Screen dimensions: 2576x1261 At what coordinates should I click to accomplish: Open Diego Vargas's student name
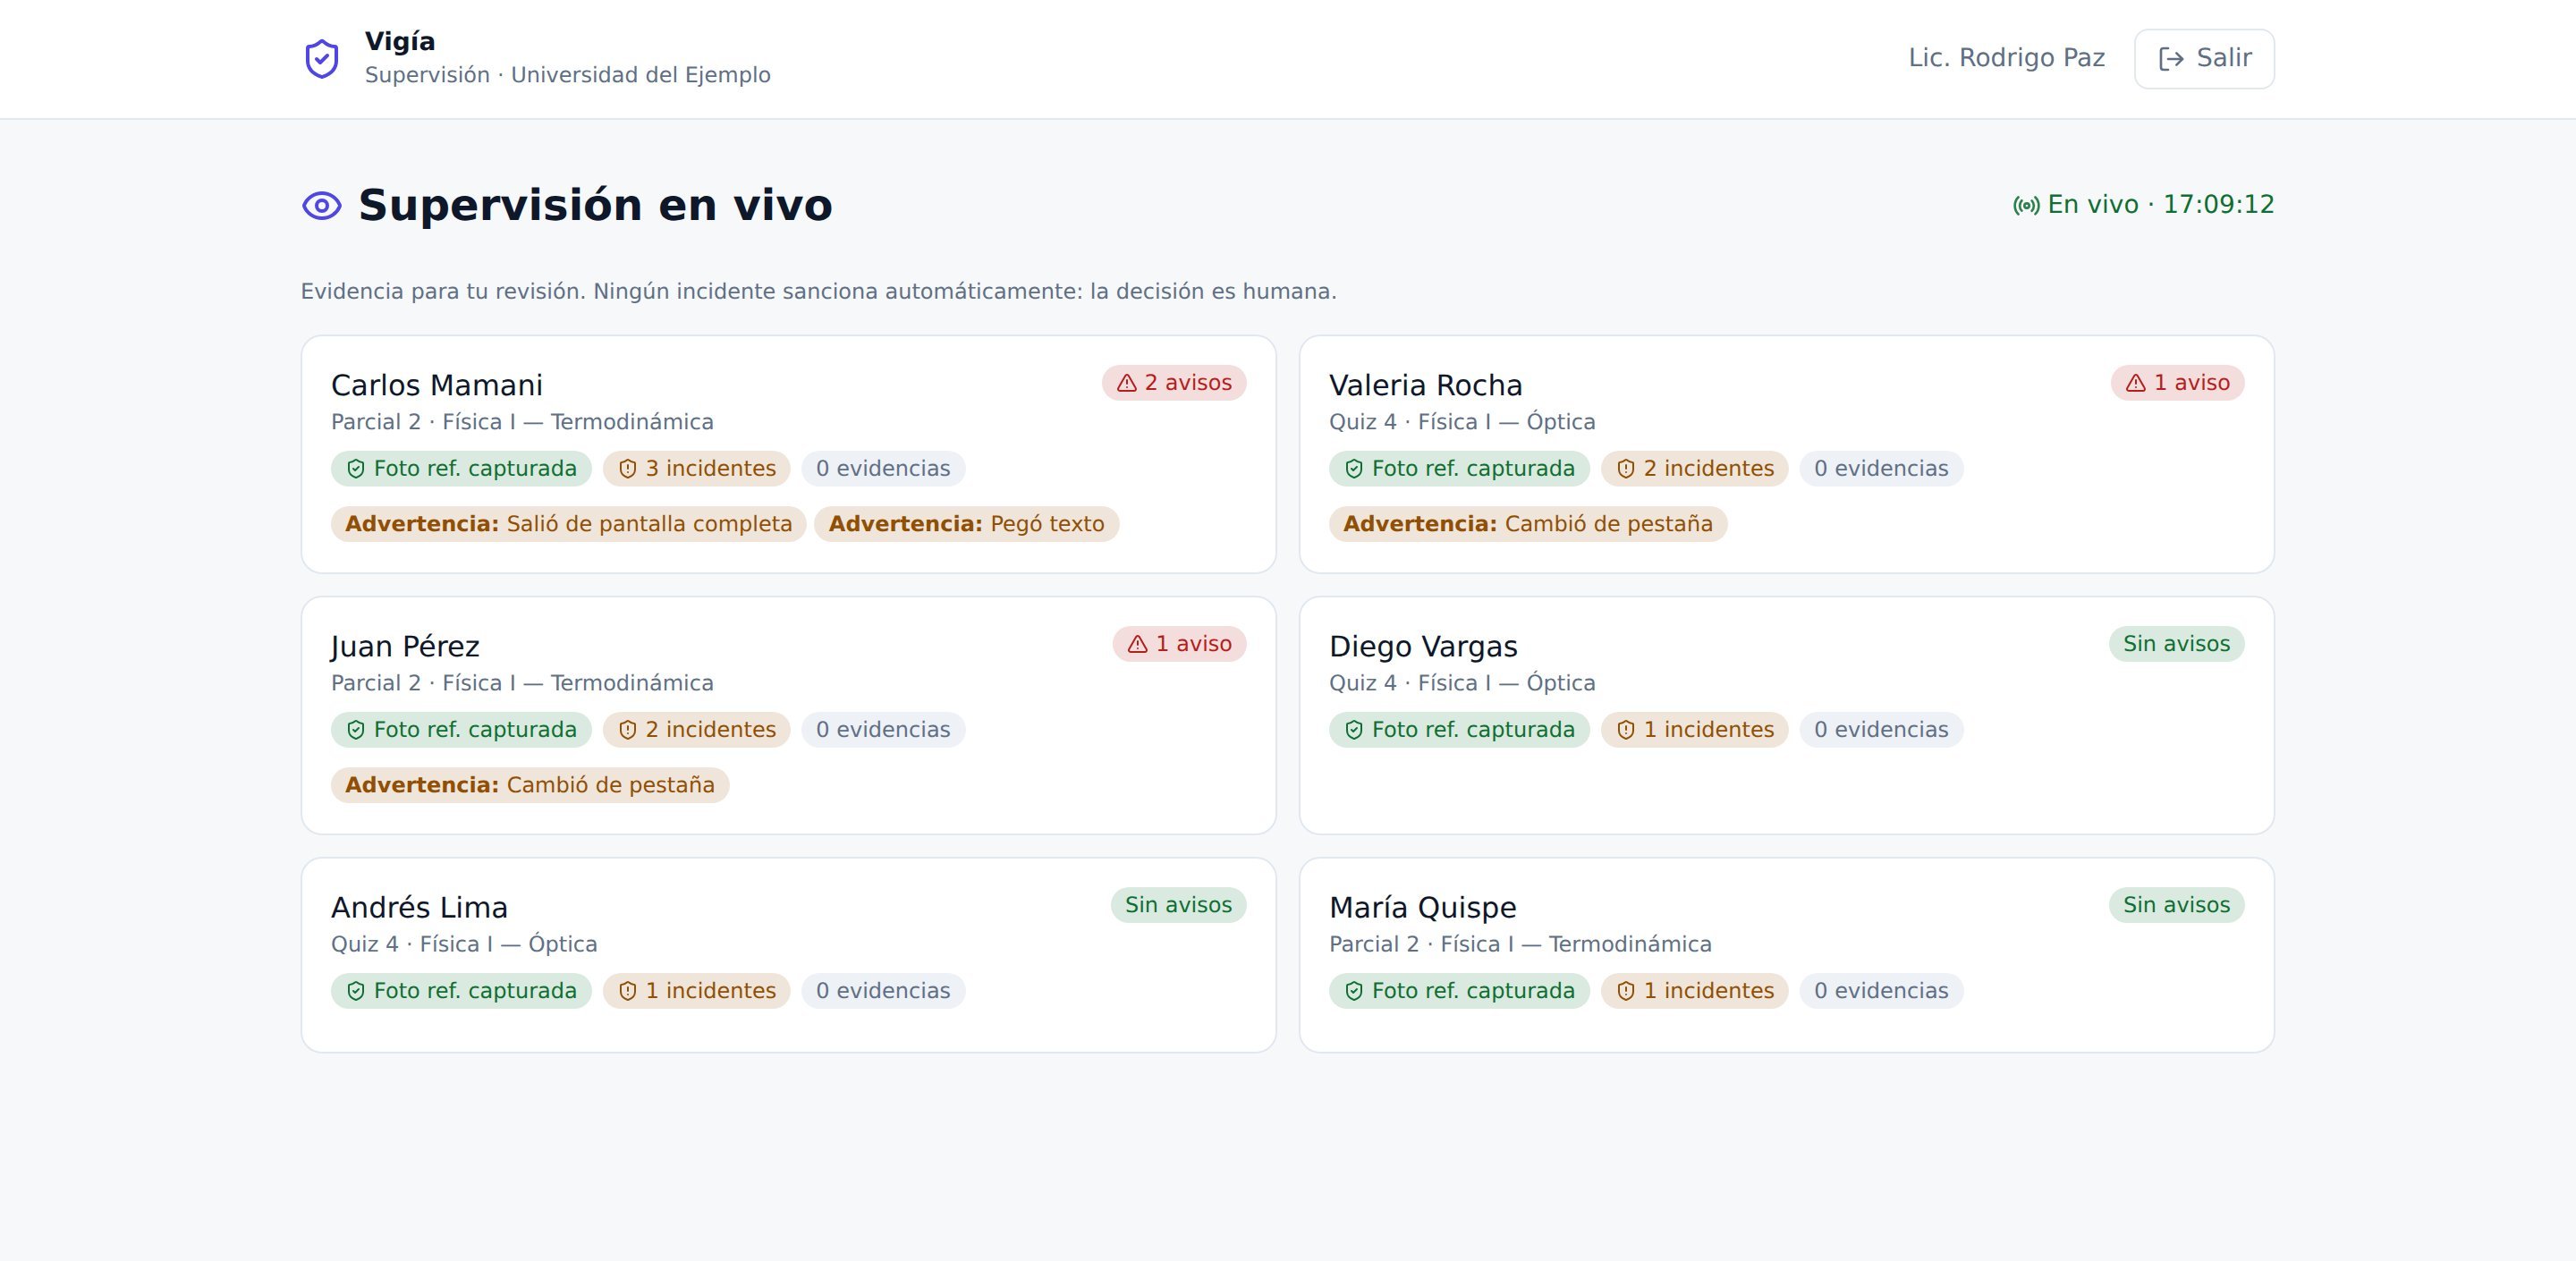click(1423, 646)
